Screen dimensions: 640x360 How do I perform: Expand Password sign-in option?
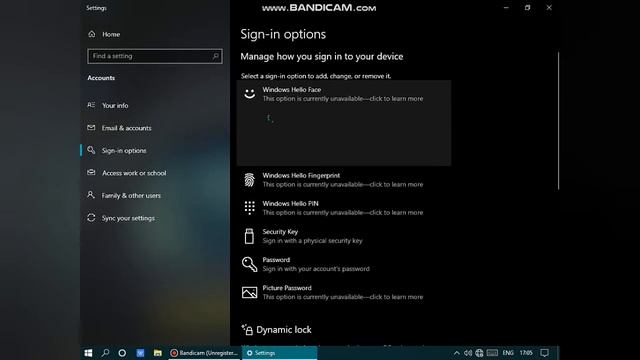coord(344,264)
